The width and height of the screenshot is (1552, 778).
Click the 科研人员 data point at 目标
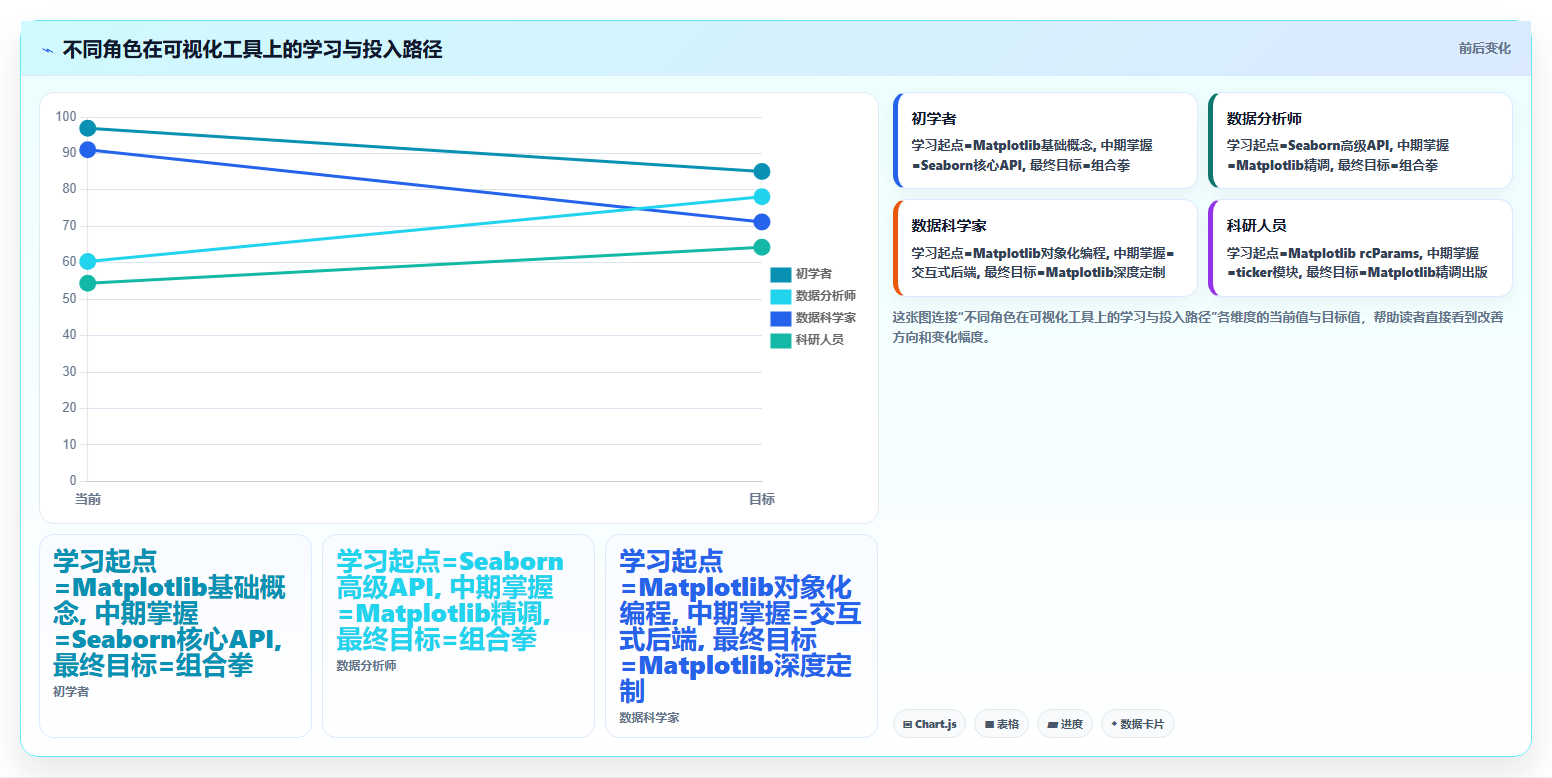762,247
